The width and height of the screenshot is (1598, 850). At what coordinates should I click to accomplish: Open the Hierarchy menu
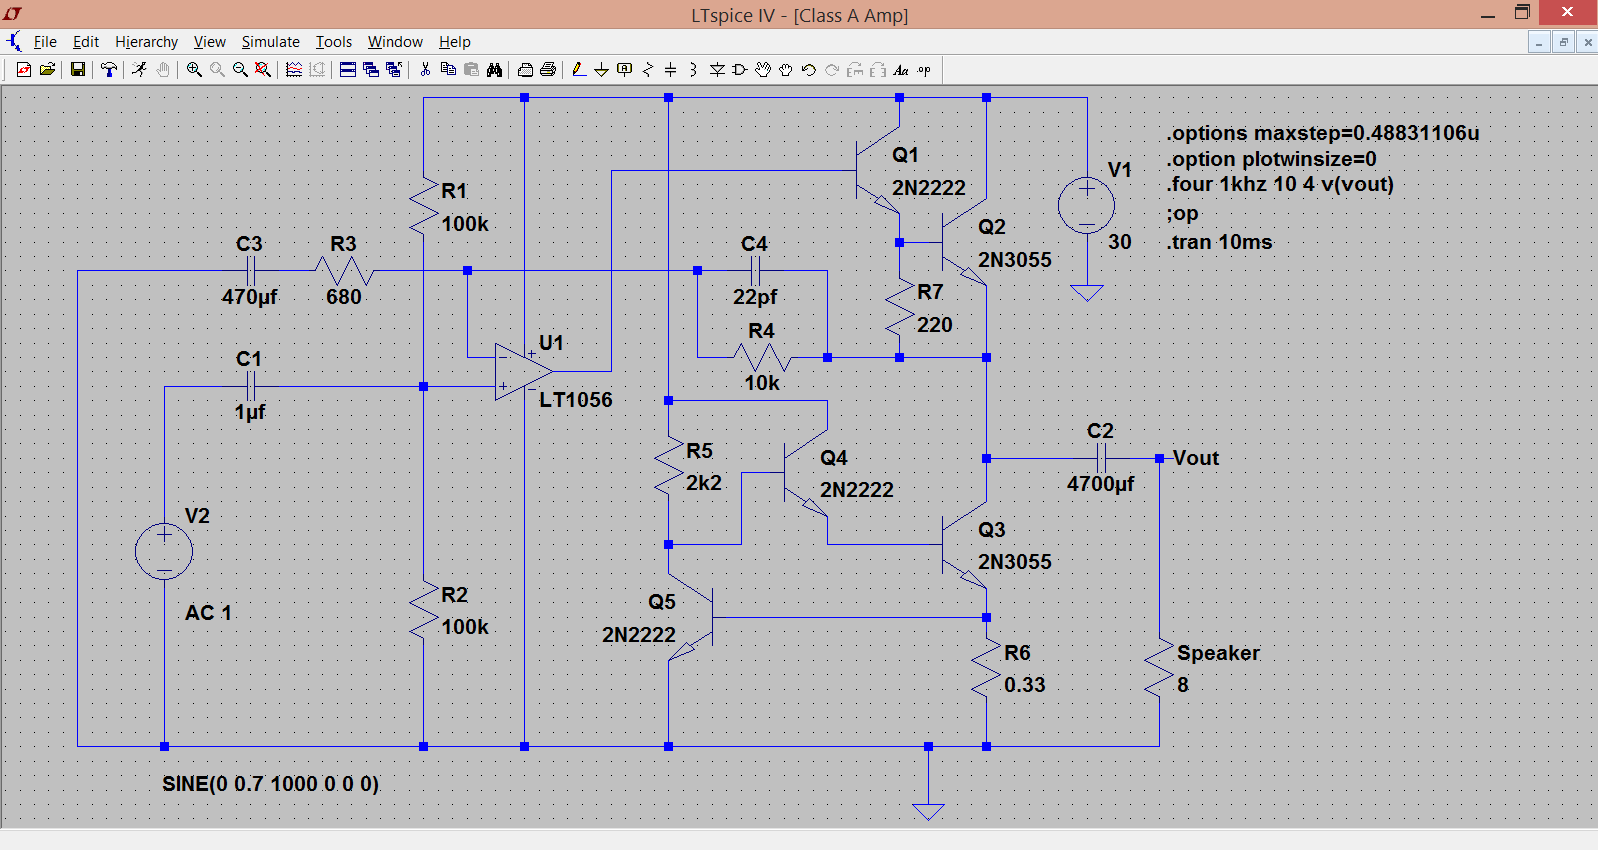[146, 42]
